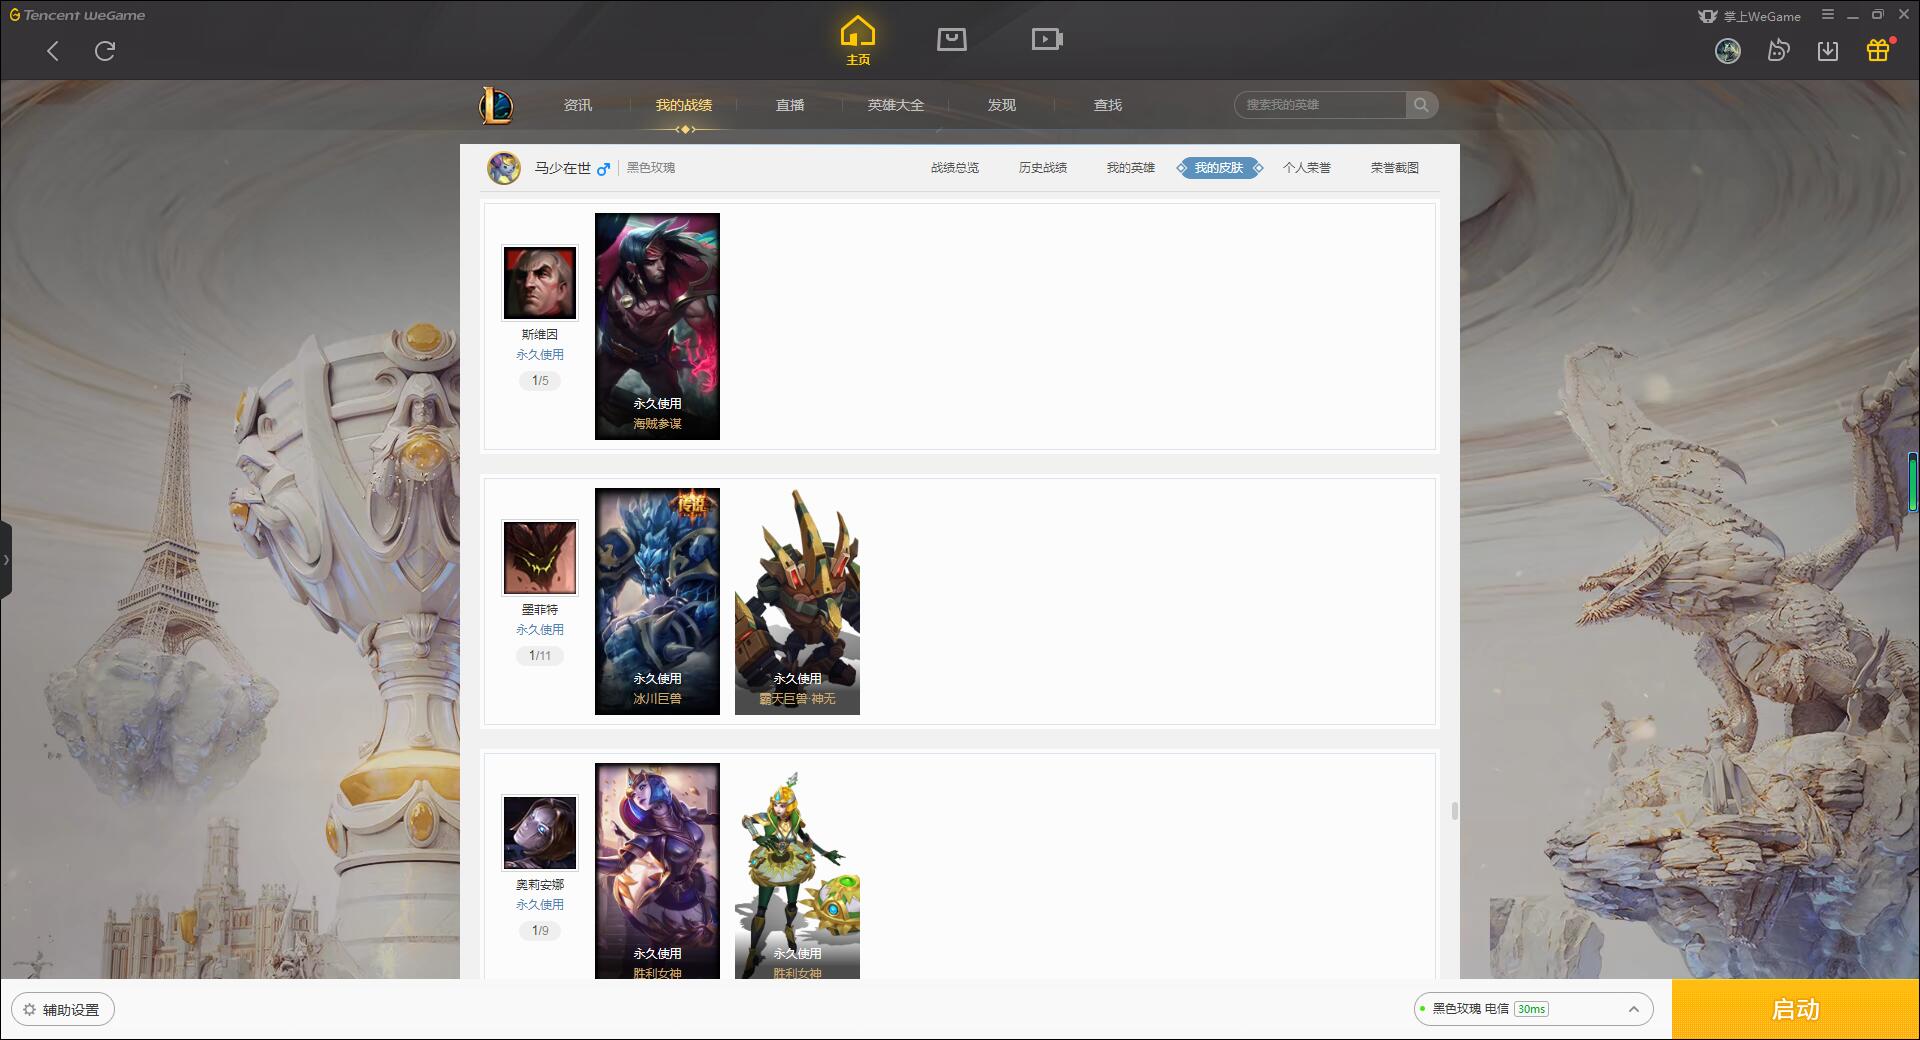
Task: Click the 马少在世 username
Action: tap(563, 168)
